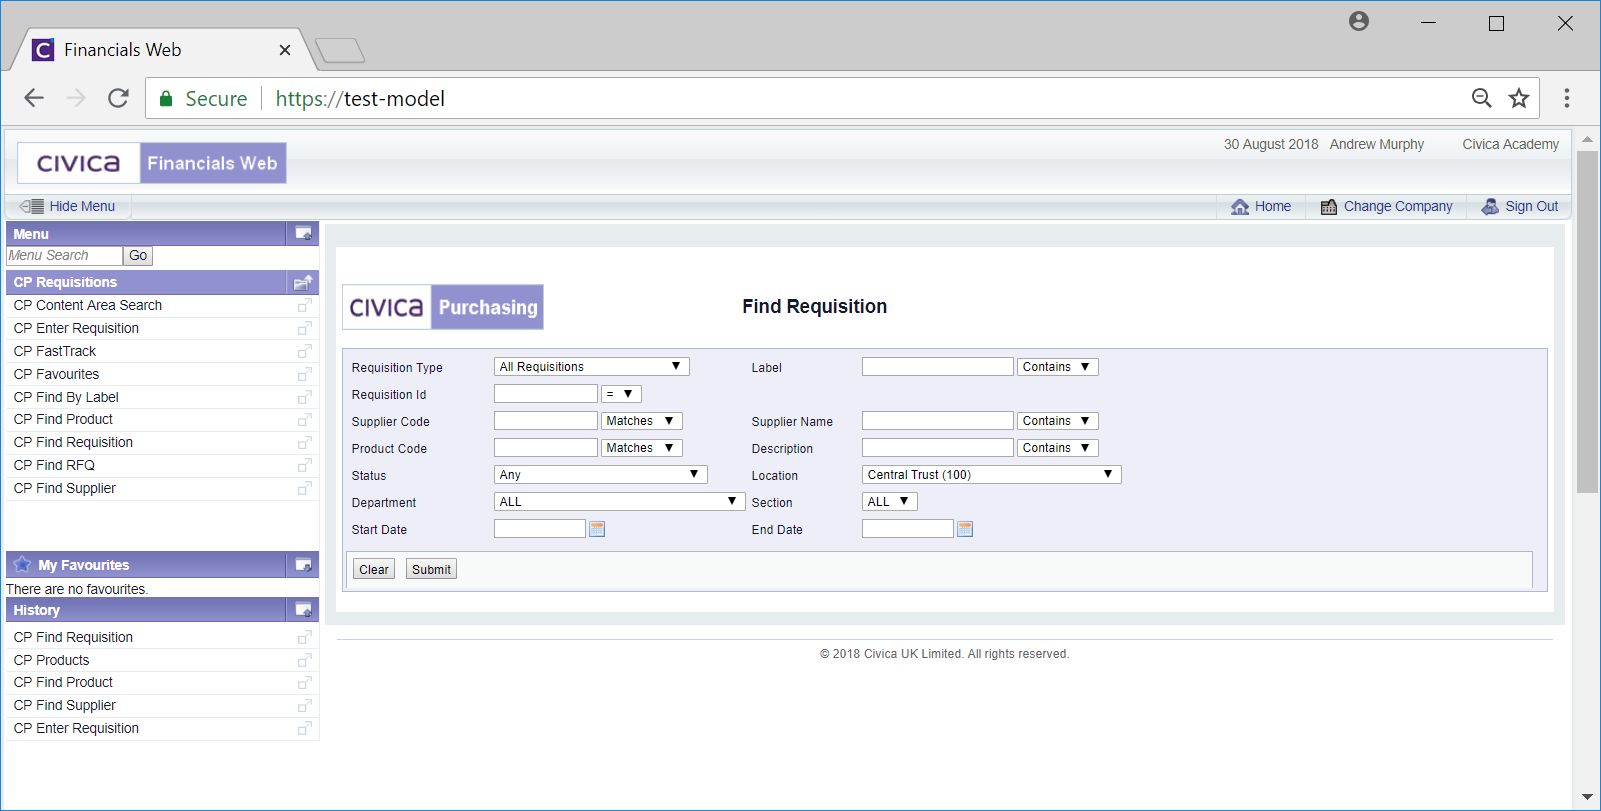
Task: Open the Chrome three-dot menu
Action: [x=1567, y=98]
